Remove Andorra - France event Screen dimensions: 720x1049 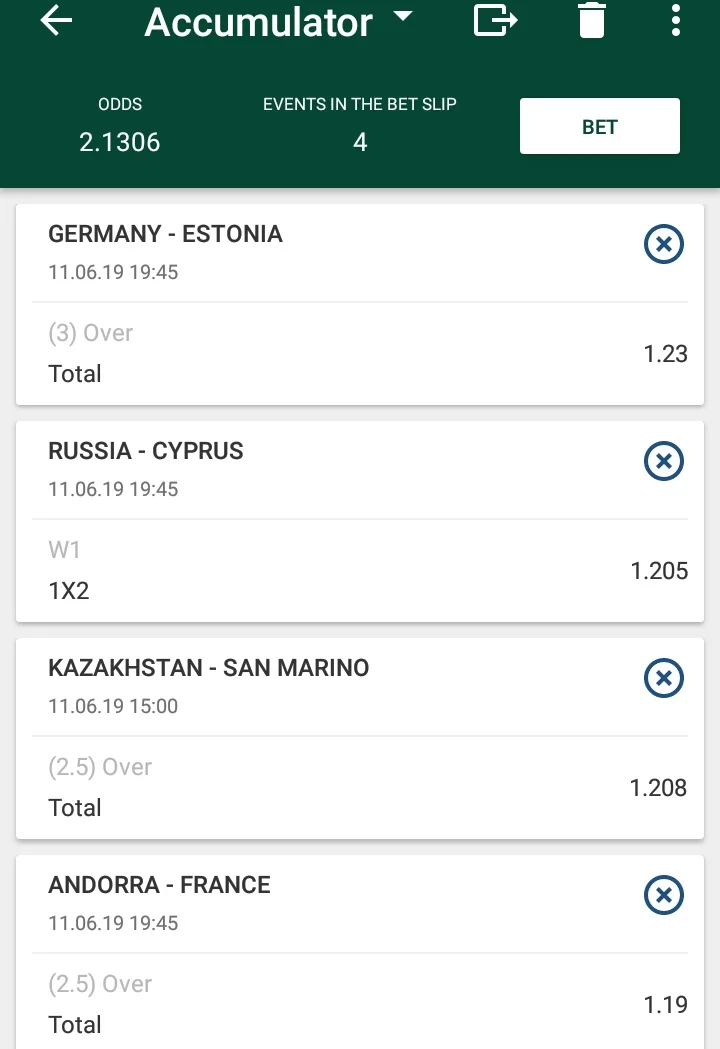663,896
